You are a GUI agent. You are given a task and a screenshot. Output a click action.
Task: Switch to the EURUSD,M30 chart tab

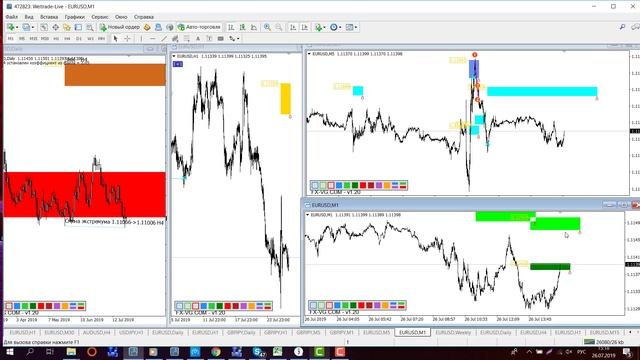[59, 333]
